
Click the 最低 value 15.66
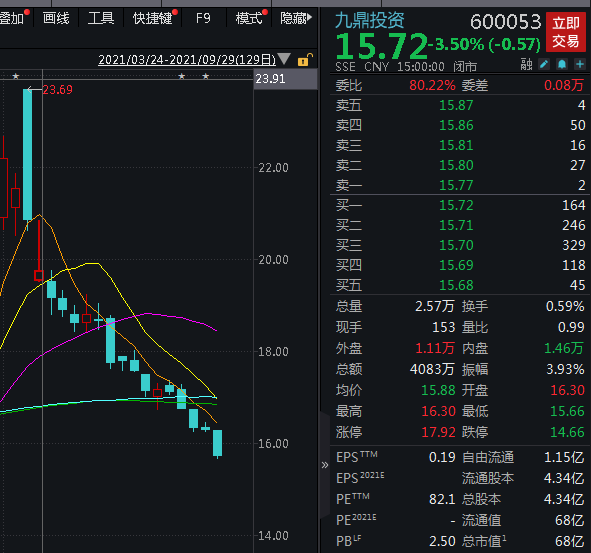point(568,411)
